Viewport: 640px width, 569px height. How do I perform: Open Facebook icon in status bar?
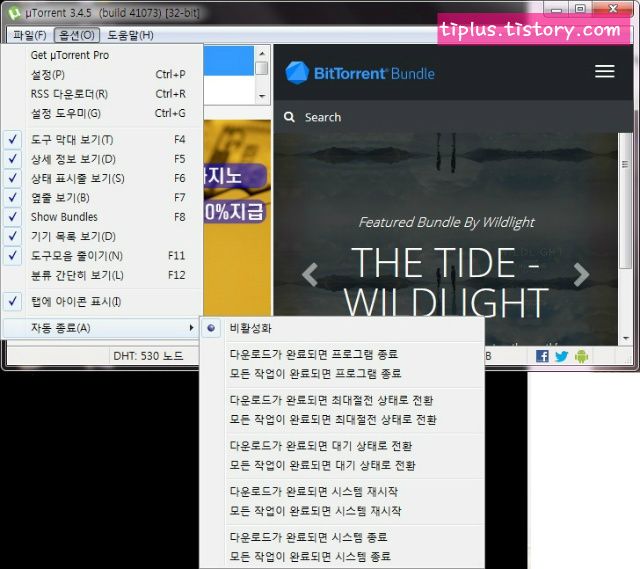[x=542, y=356]
